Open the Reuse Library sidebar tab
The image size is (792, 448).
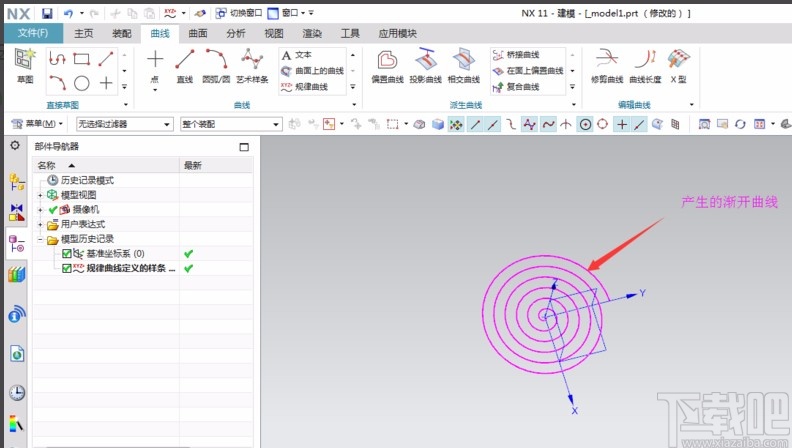click(x=16, y=274)
